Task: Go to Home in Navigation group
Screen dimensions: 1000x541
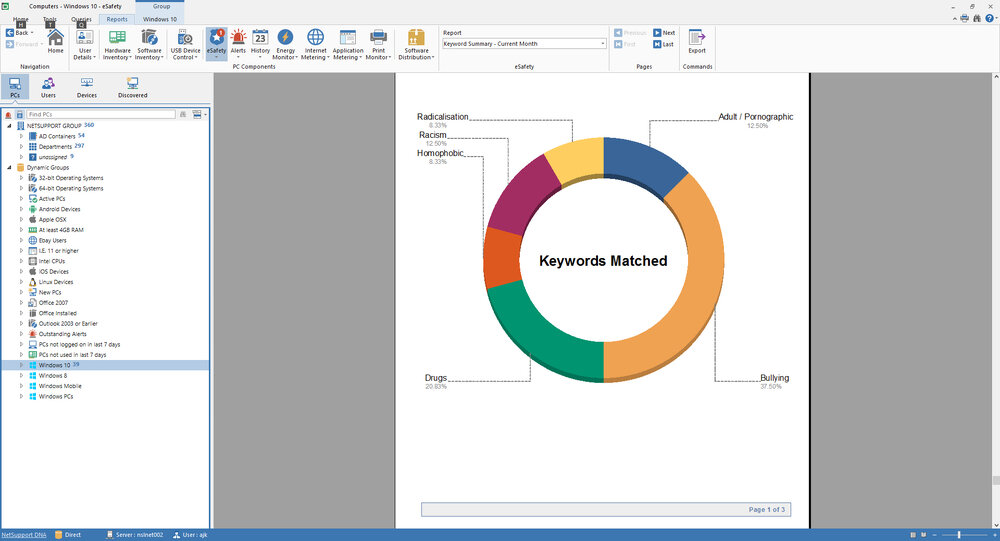Action: 55,42
